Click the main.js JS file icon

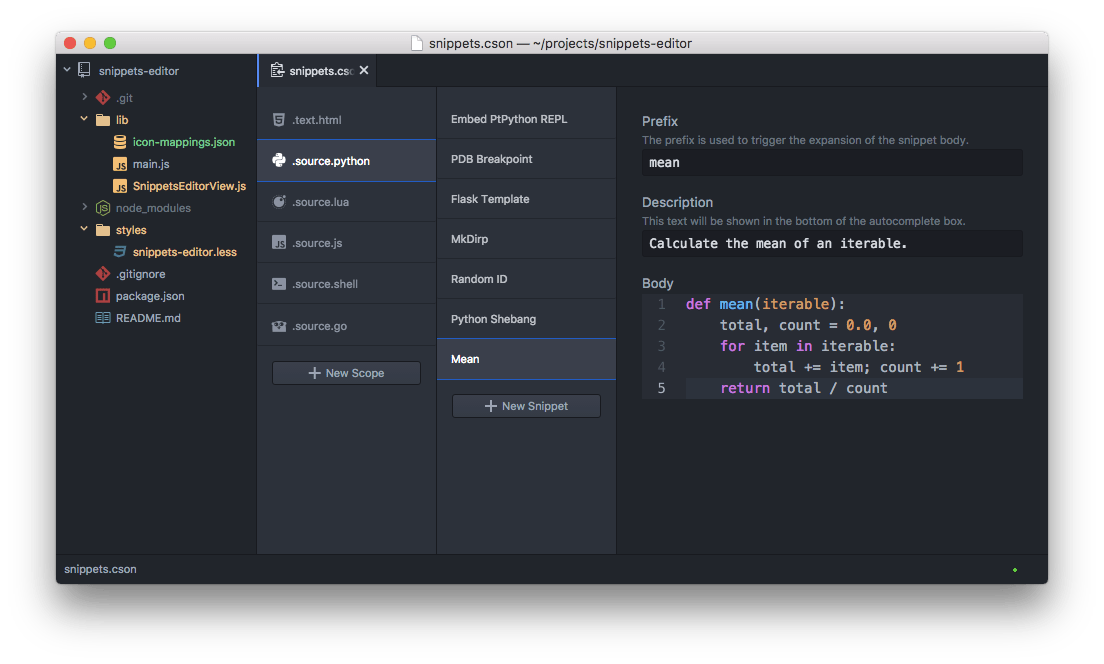click(x=120, y=164)
